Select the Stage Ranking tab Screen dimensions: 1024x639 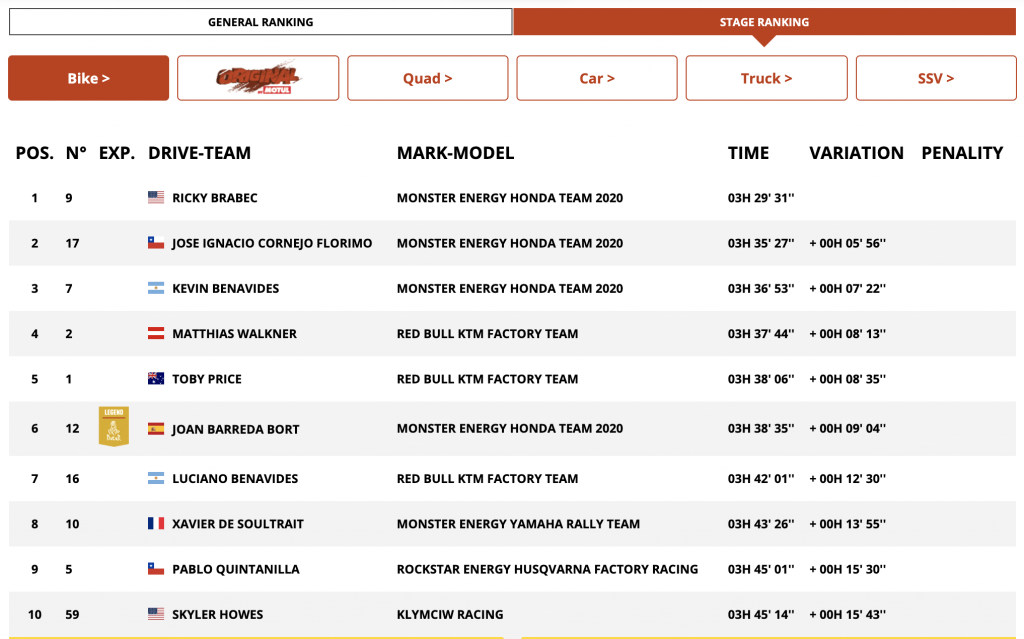(764, 22)
